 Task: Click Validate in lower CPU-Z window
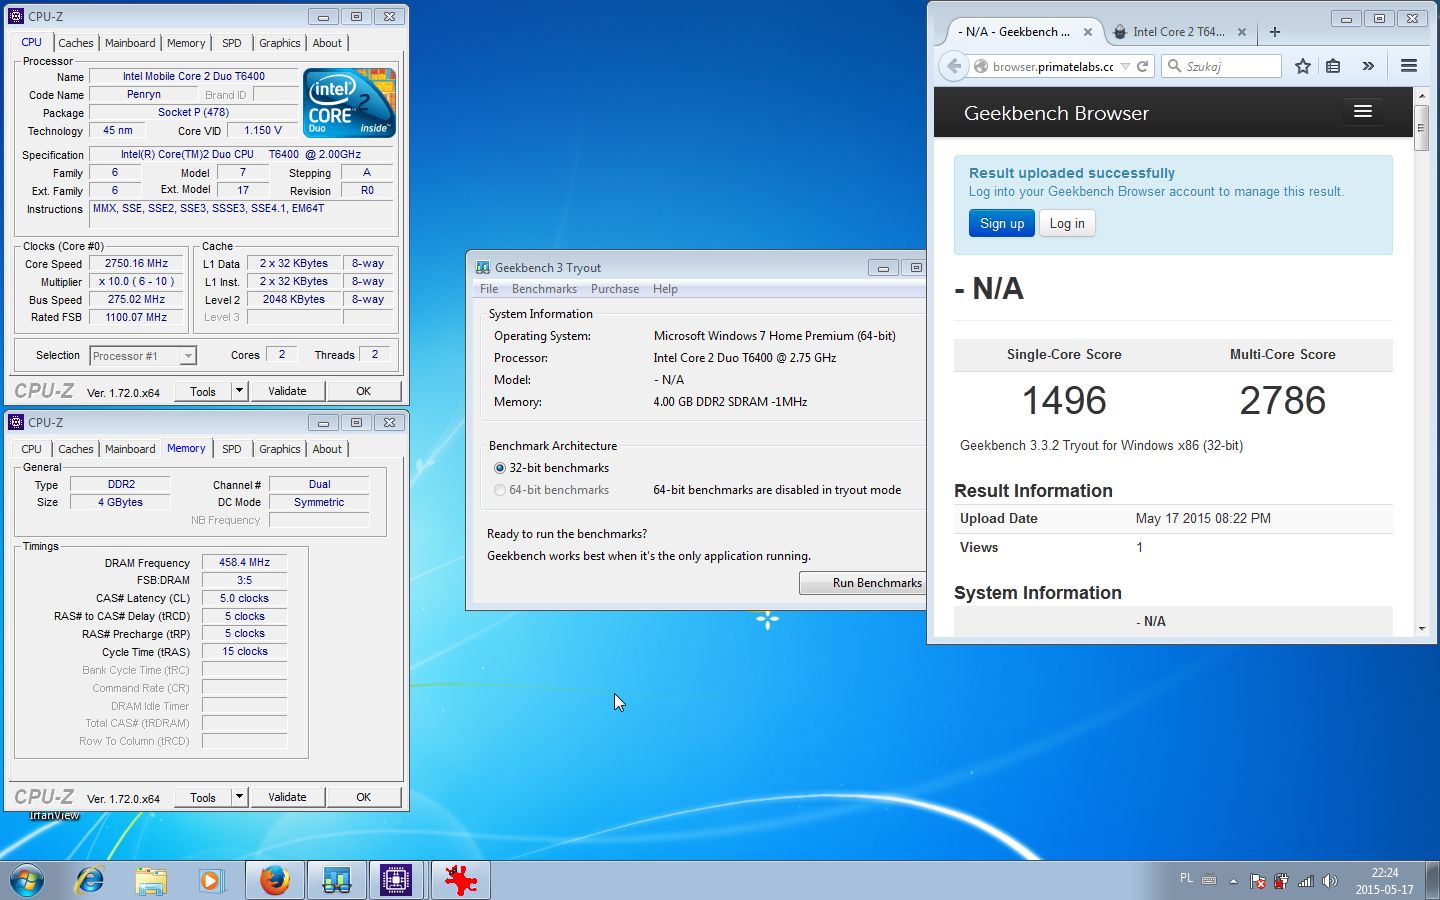[287, 797]
